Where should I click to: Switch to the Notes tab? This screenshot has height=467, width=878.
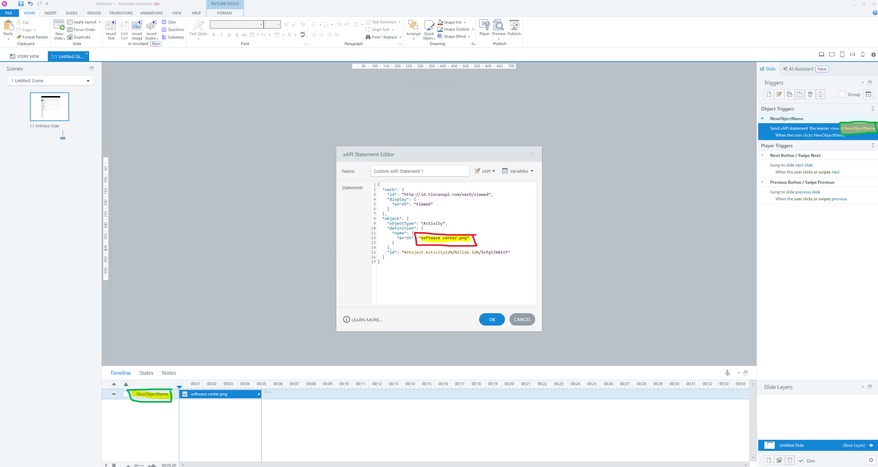(169, 372)
